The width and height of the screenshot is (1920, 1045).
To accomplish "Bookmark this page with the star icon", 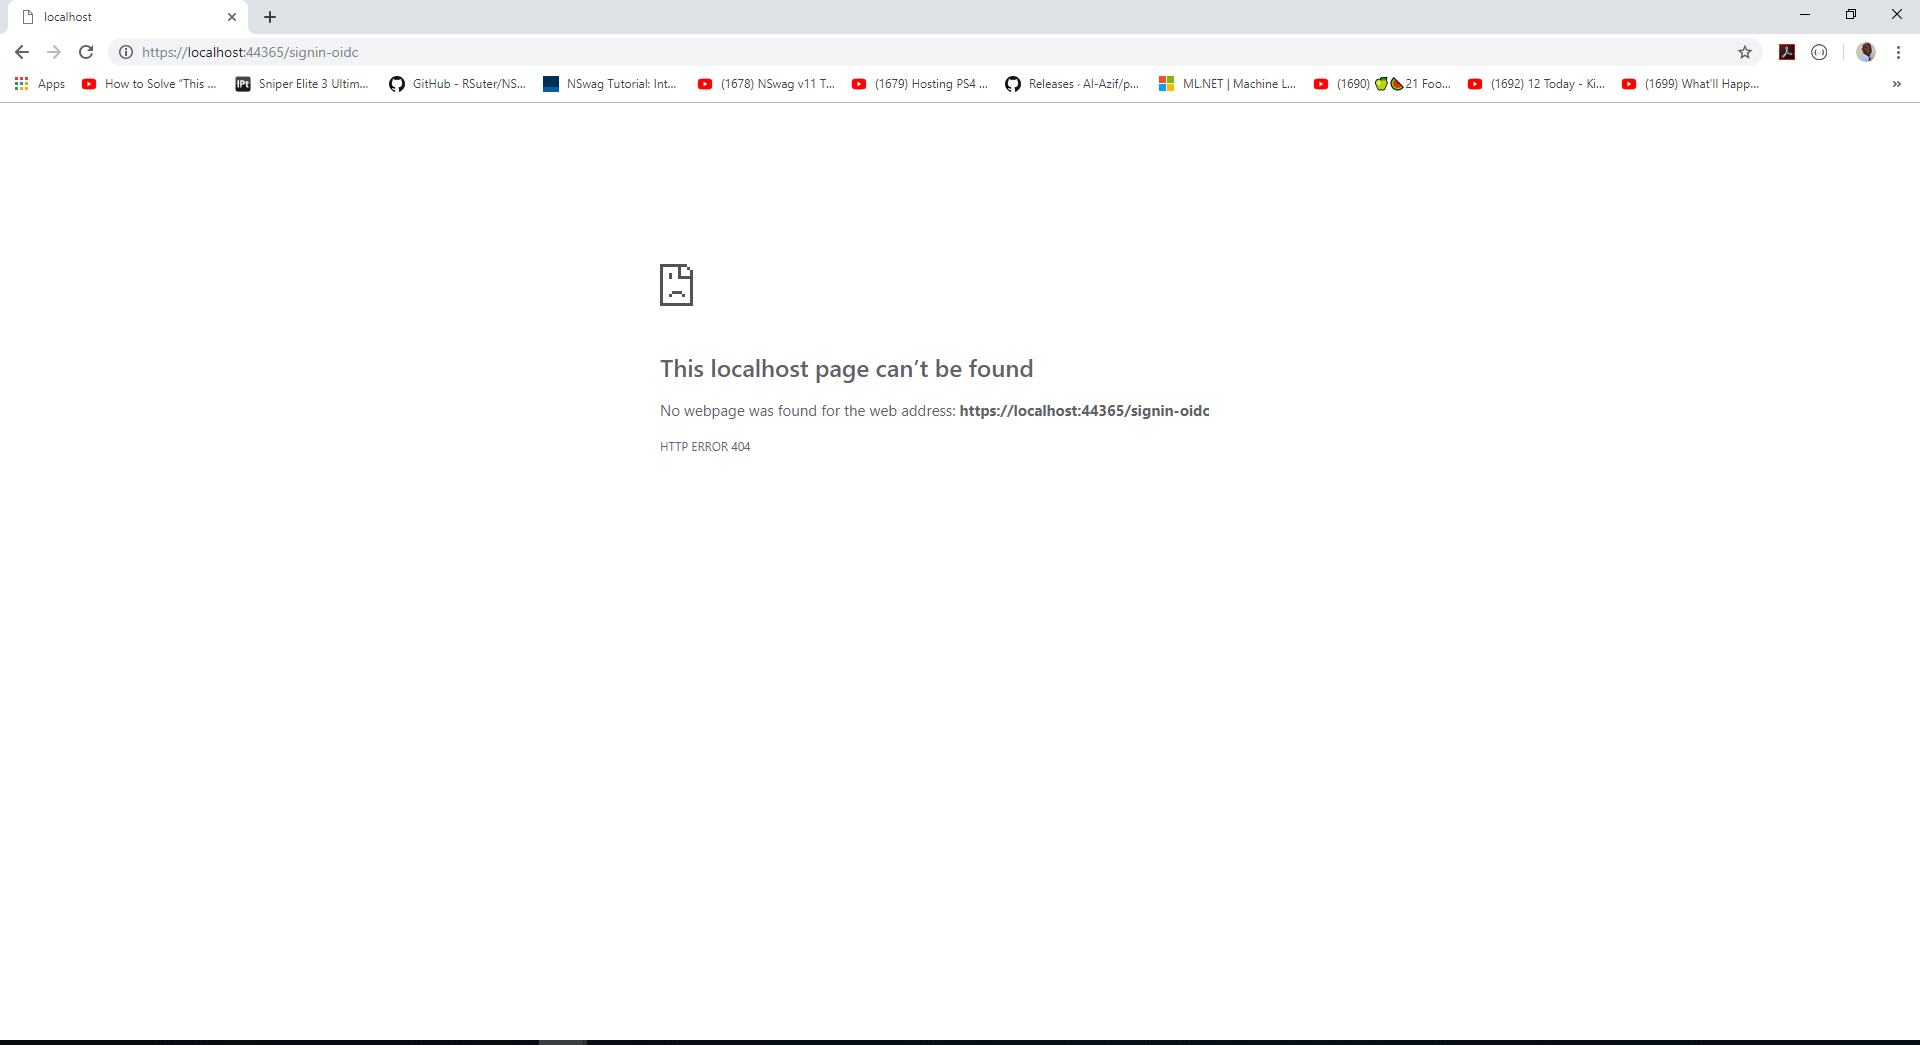I will click(x=1746, y=52).
